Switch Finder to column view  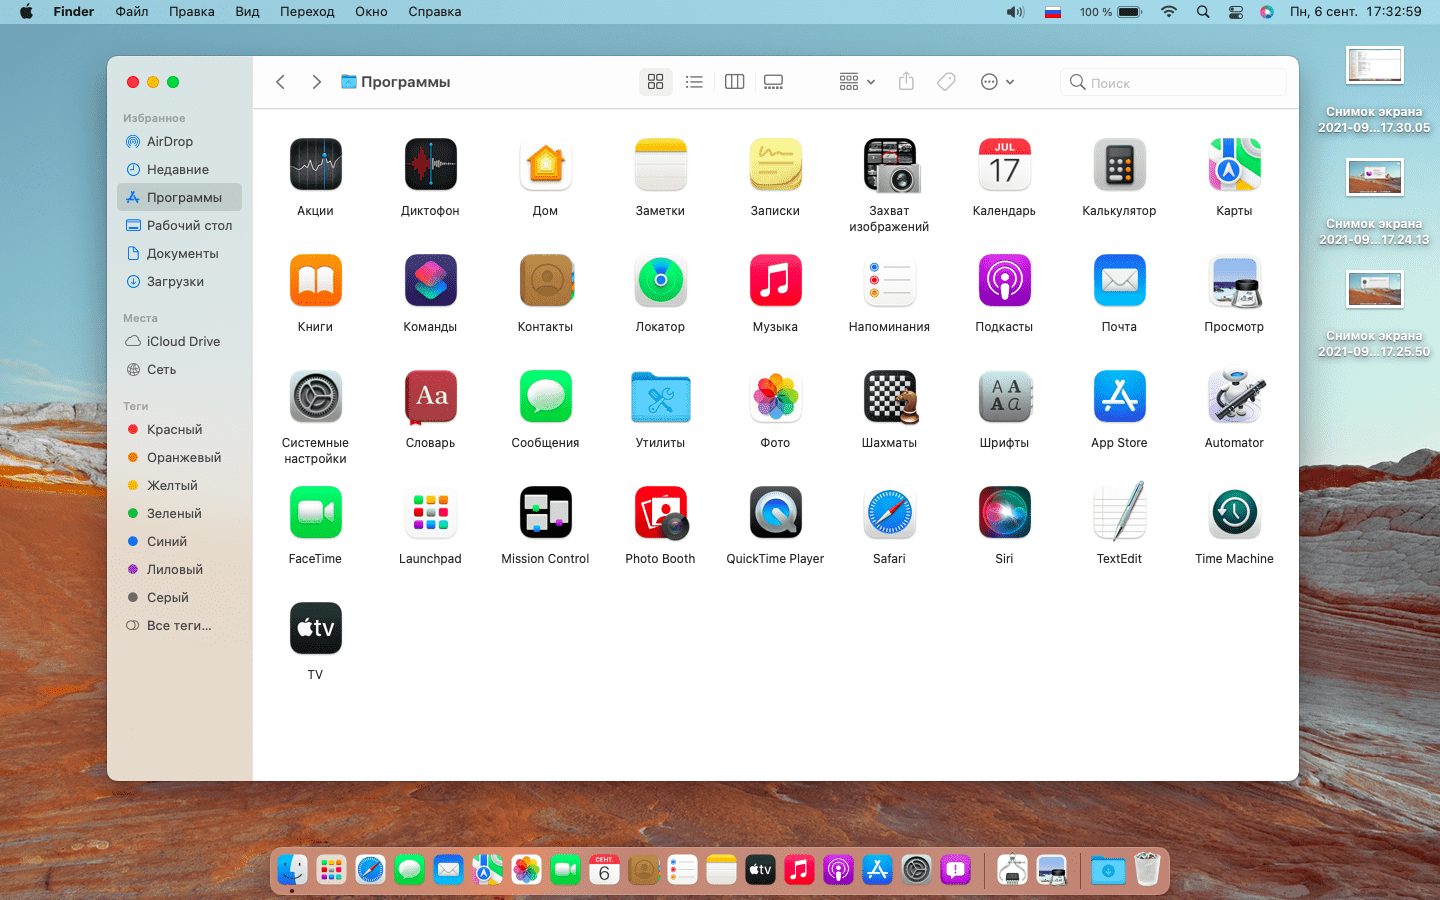[734, 82]
